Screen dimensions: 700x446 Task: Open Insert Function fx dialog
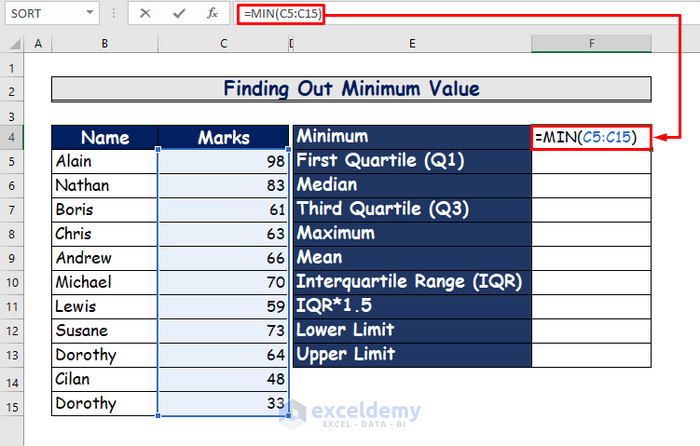point(212,13)
